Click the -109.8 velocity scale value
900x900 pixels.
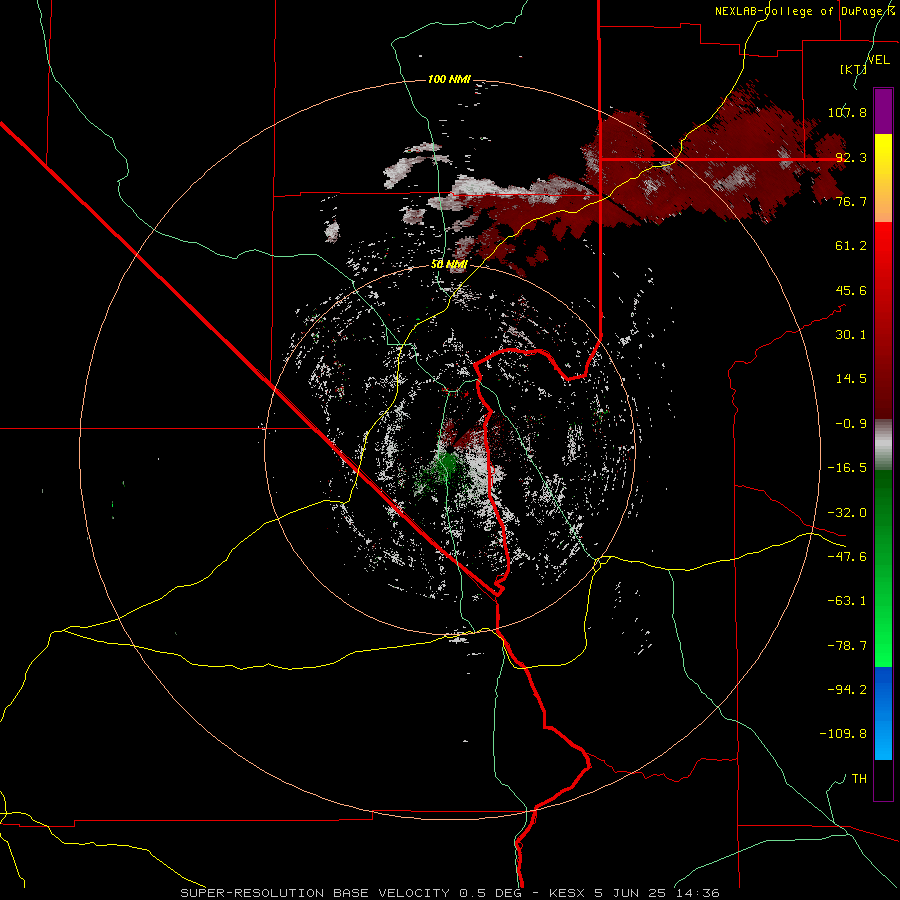843,734
